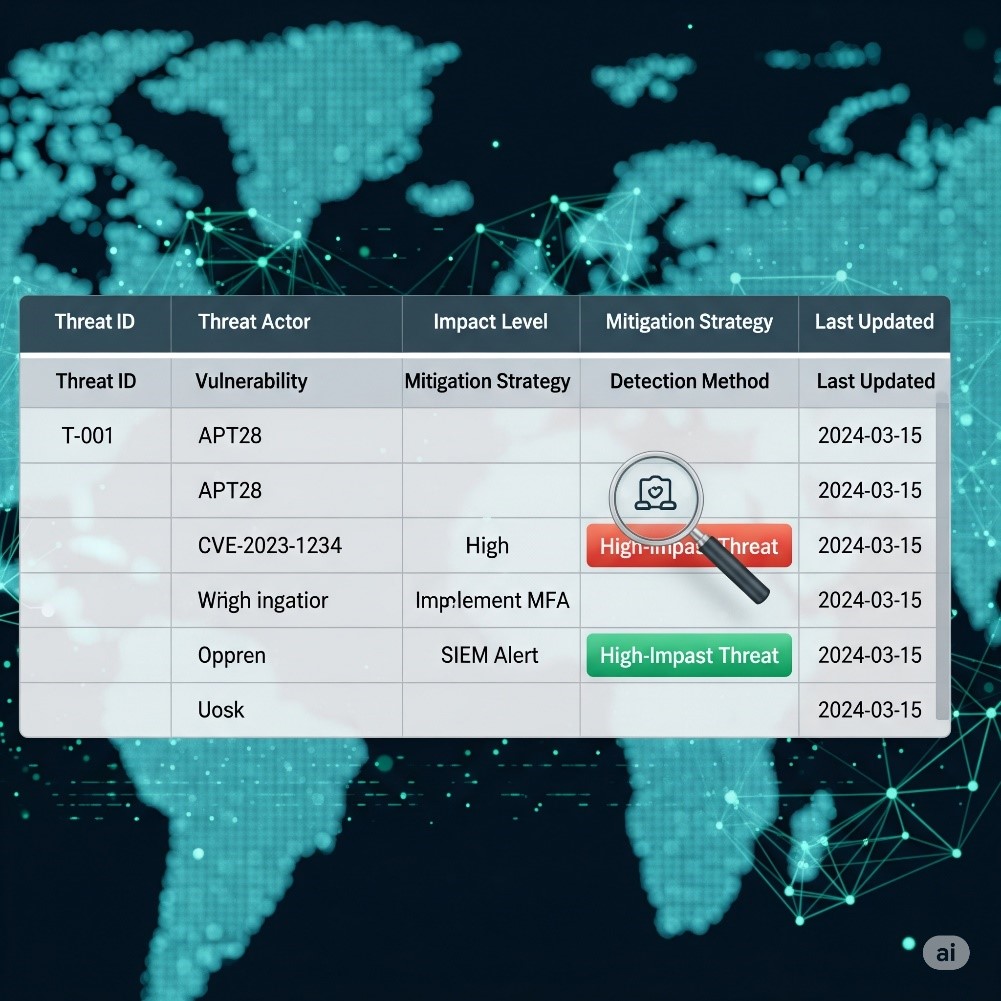Click the Implement MFA cell
Screen dimensions: 1001x1001
pyautogui.click(x=492, y=601)
